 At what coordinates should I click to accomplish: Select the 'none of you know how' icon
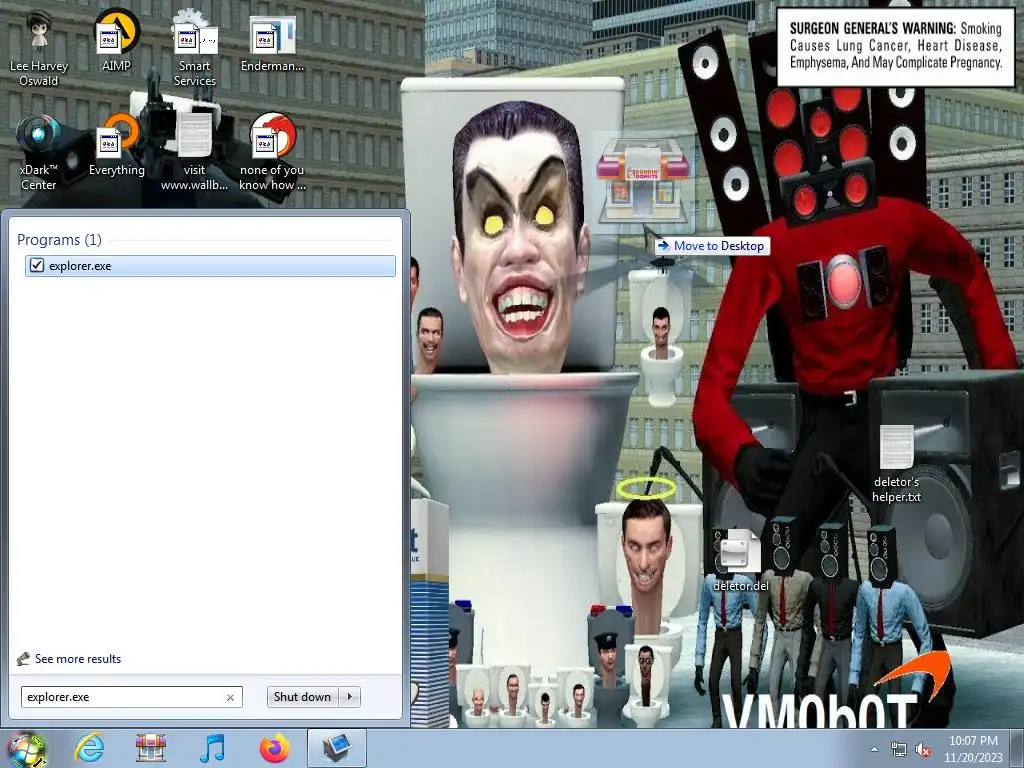pyautogui.click(x=272, y=152)
